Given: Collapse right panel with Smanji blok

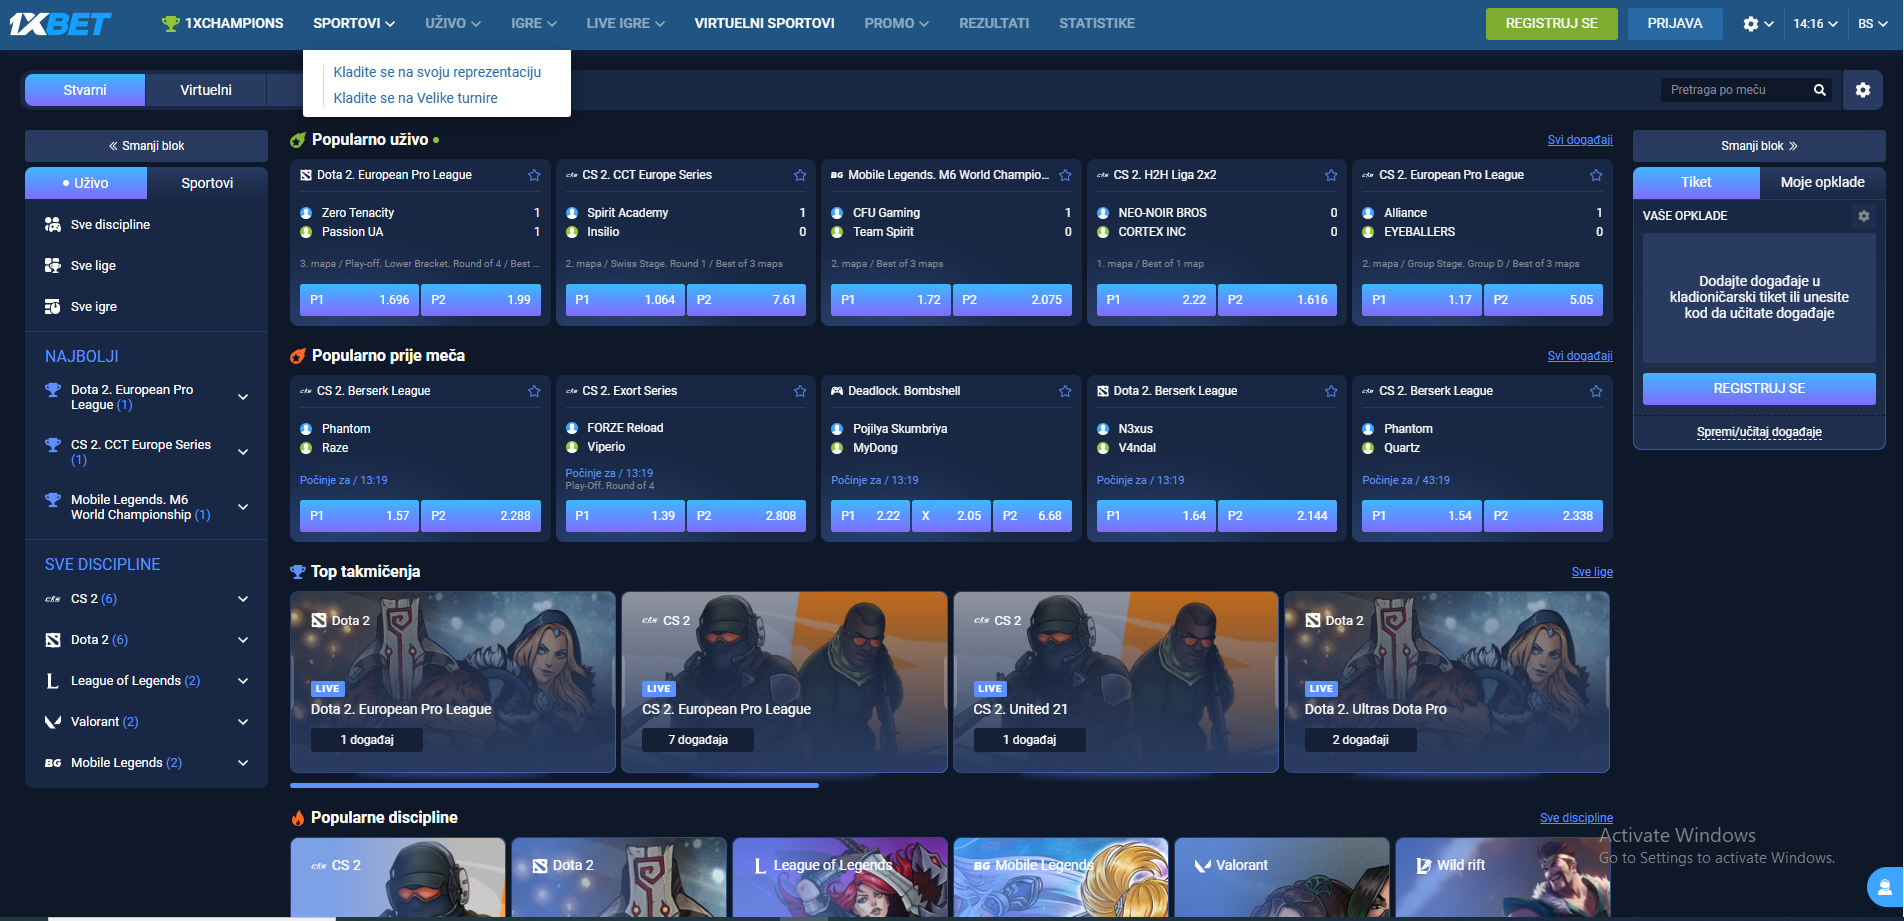Looking at the screenshot, I should pos(1759,146).
